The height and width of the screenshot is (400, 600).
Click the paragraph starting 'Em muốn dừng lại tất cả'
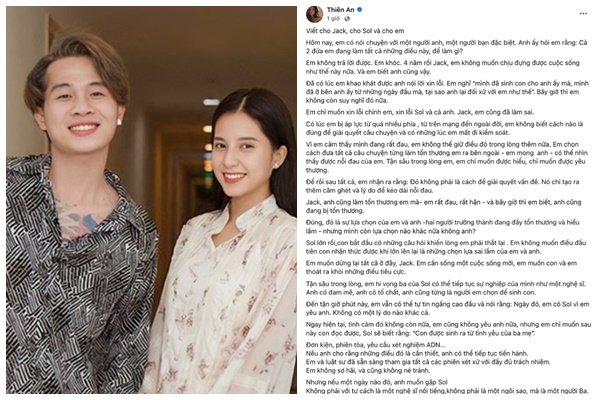[x=441, y=268]
